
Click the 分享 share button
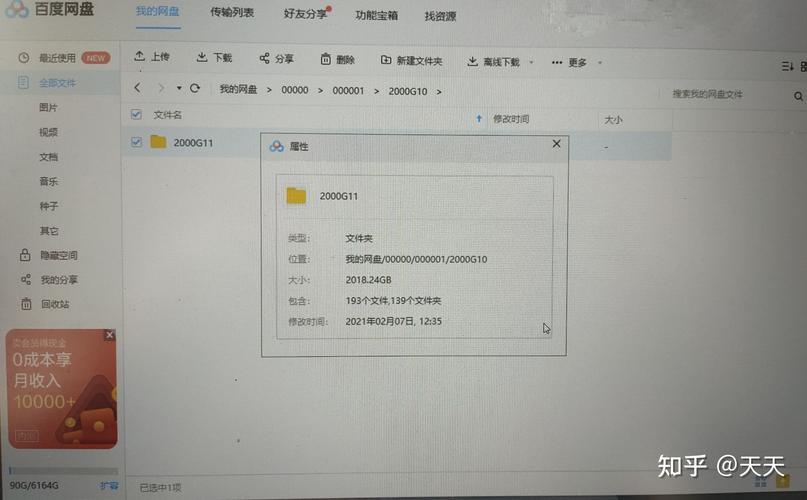[x=276, y=58]
